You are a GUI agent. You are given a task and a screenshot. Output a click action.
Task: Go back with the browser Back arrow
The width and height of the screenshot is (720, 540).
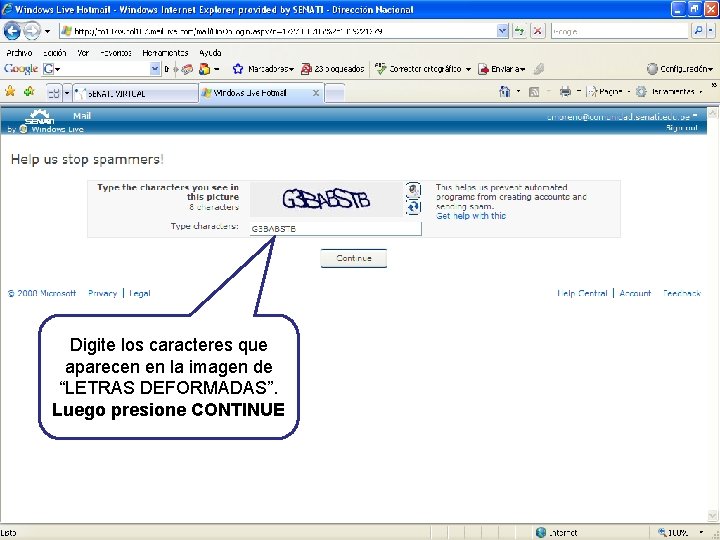(12, 31)
